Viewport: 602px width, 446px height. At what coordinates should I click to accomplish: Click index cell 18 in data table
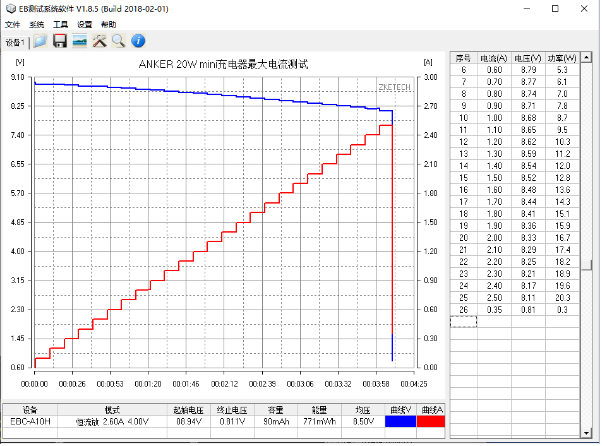[463, 214]
